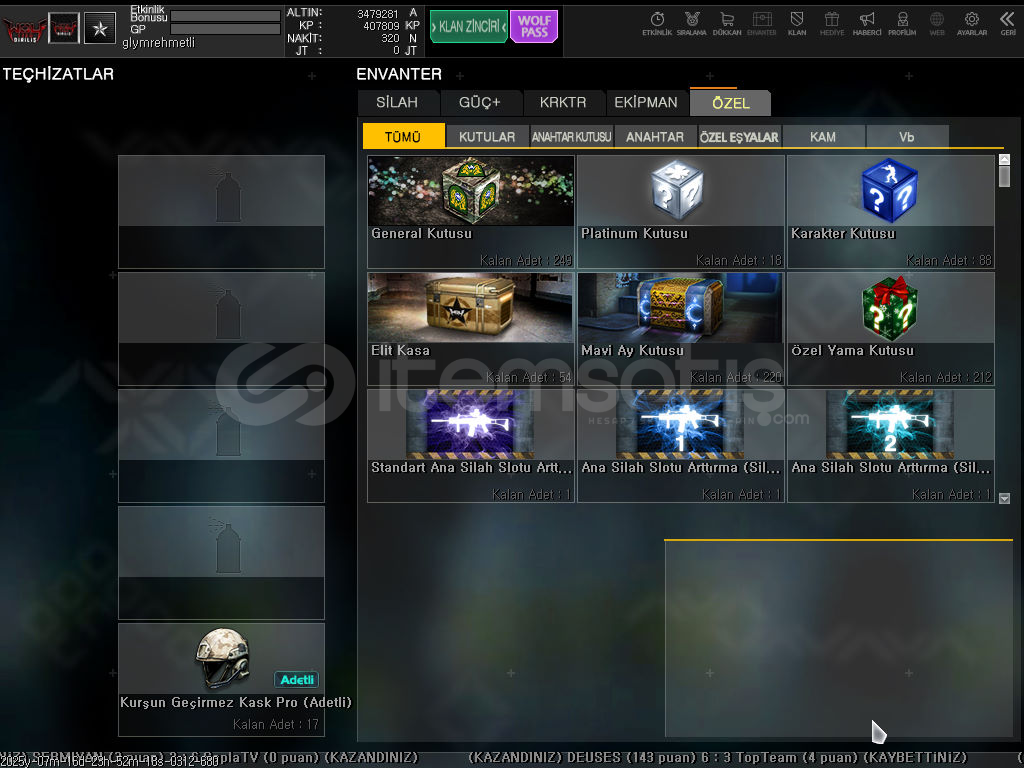Switch to the GÜÇ+ tab
This screenshot has width=1024, height=768.
point(480,103)
